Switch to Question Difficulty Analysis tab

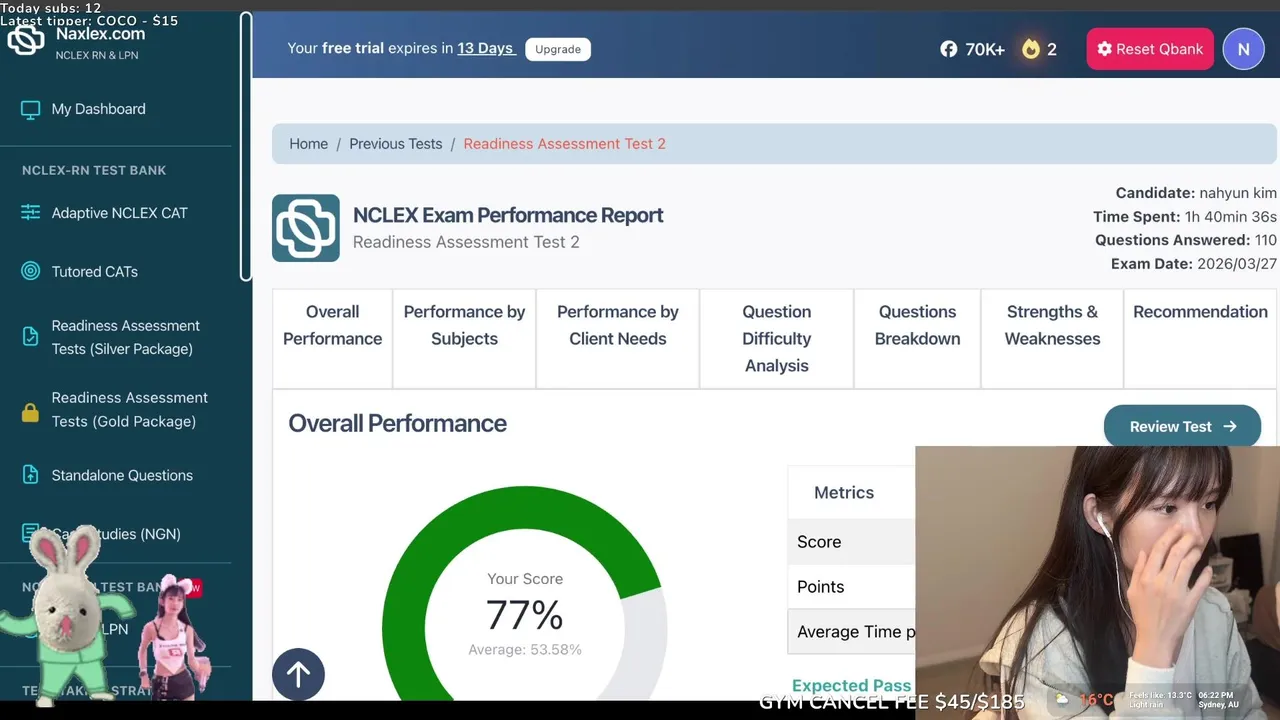tap(776, 338)
